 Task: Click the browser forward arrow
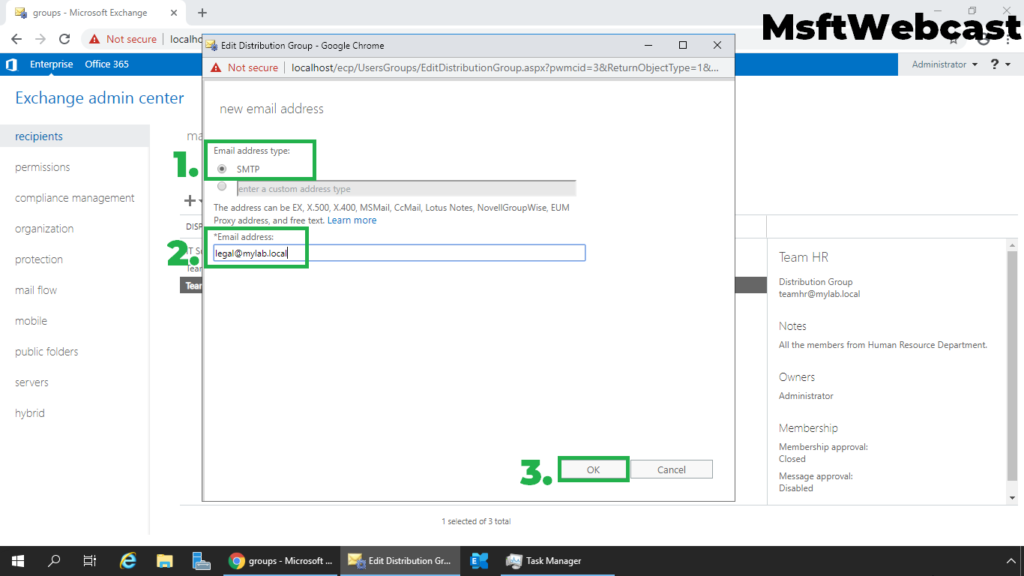(40, 39)
